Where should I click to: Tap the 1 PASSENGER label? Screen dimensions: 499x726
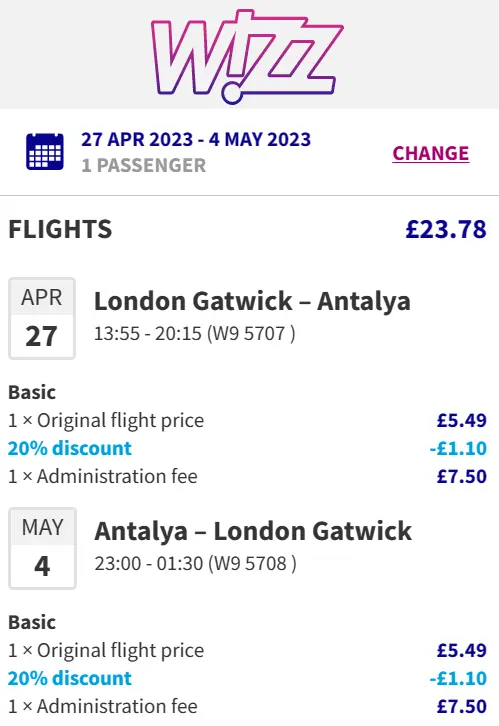143,165
